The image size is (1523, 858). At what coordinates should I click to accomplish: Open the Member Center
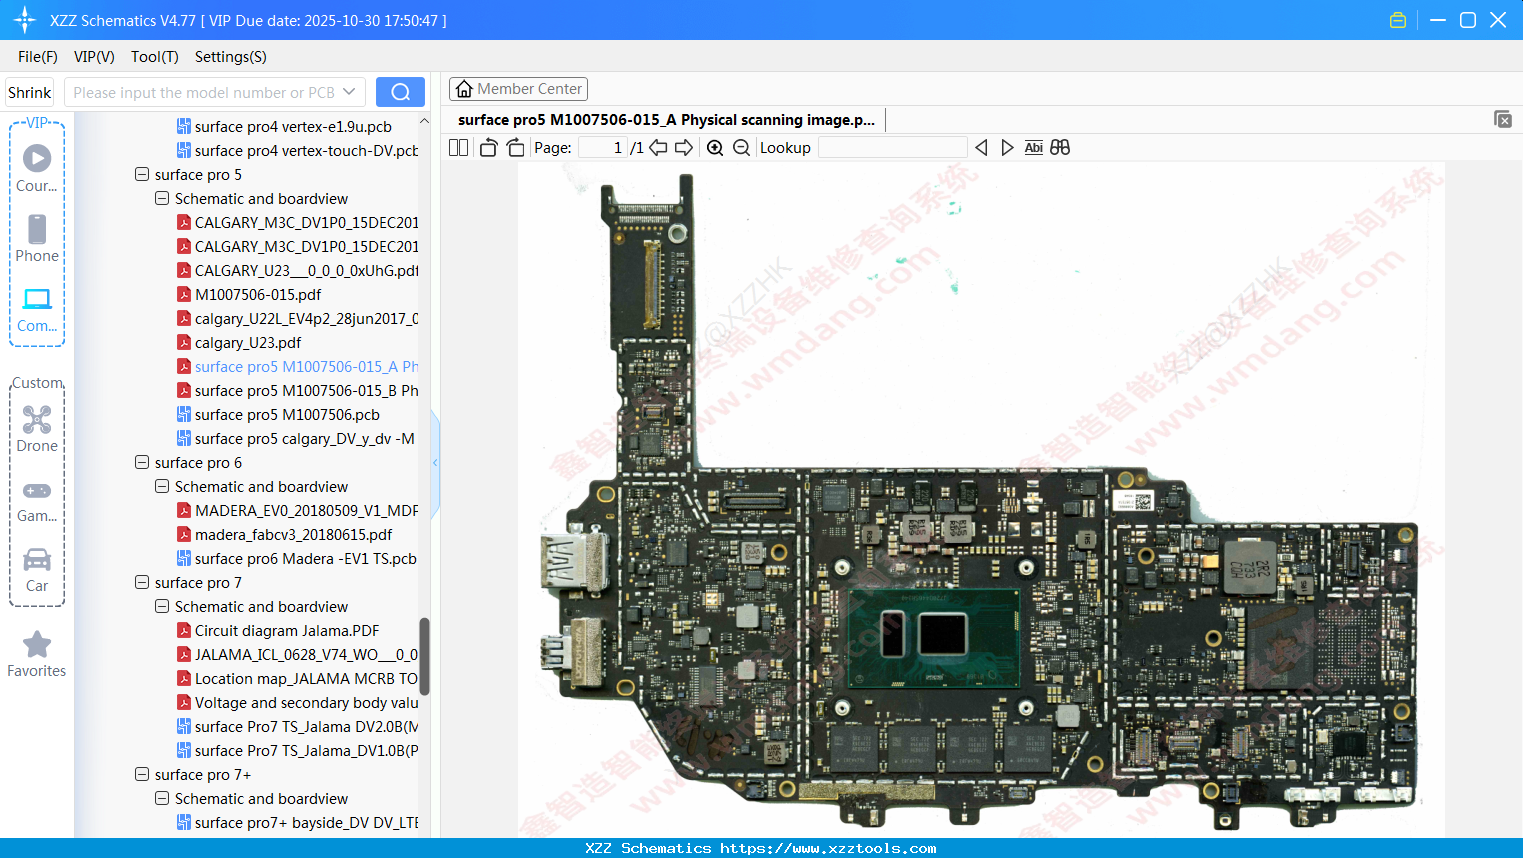point(518,89)
